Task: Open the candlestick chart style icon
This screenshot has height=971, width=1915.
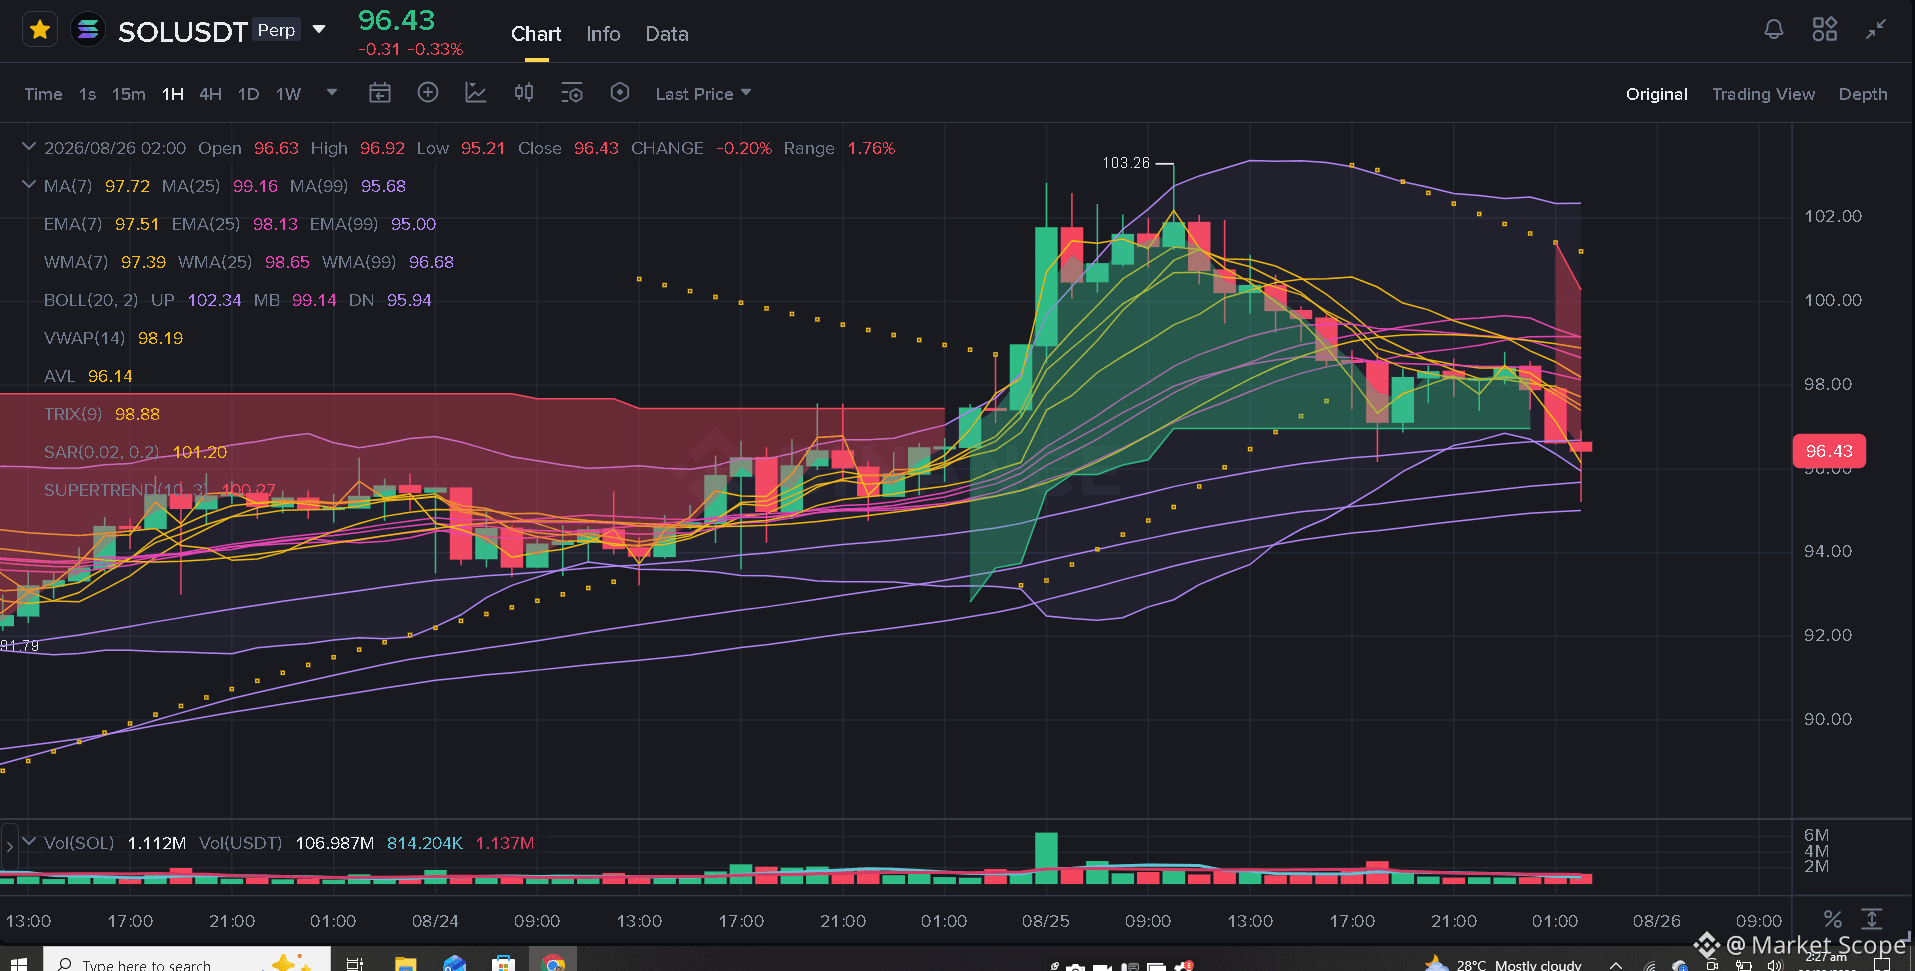Action: [x=523, y=93]
